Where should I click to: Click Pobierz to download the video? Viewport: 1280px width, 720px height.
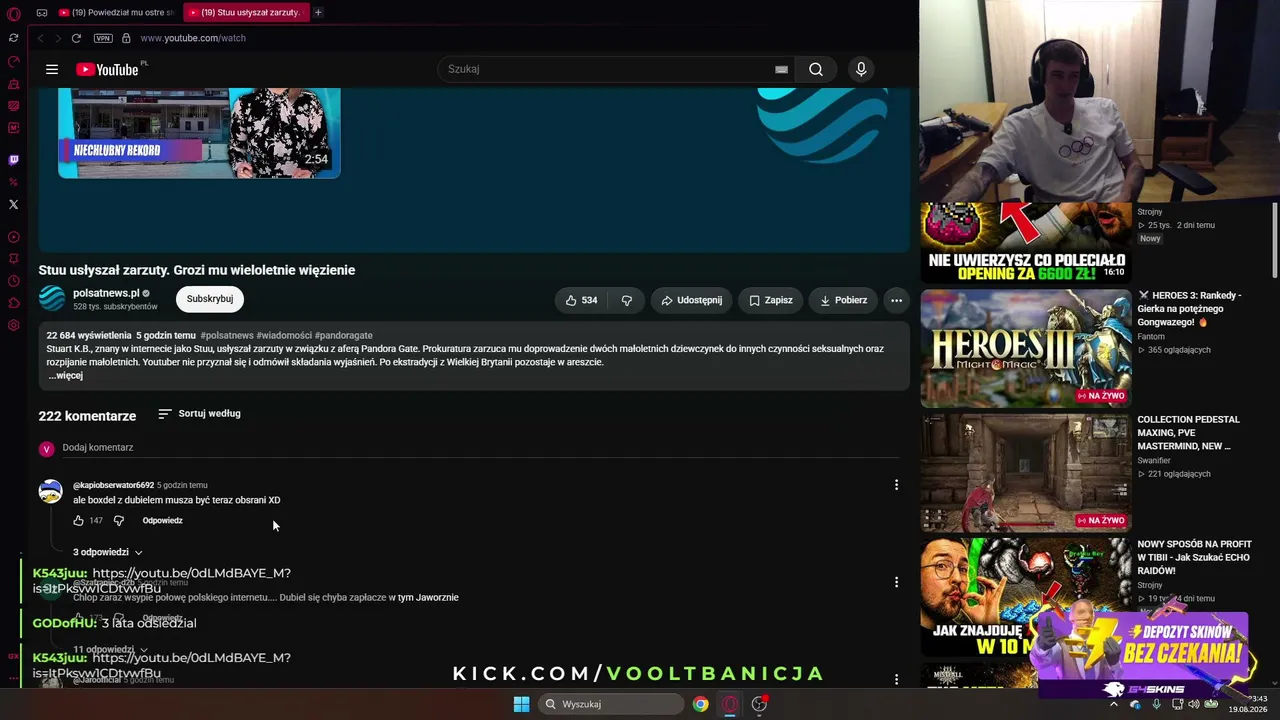(844, 300)
